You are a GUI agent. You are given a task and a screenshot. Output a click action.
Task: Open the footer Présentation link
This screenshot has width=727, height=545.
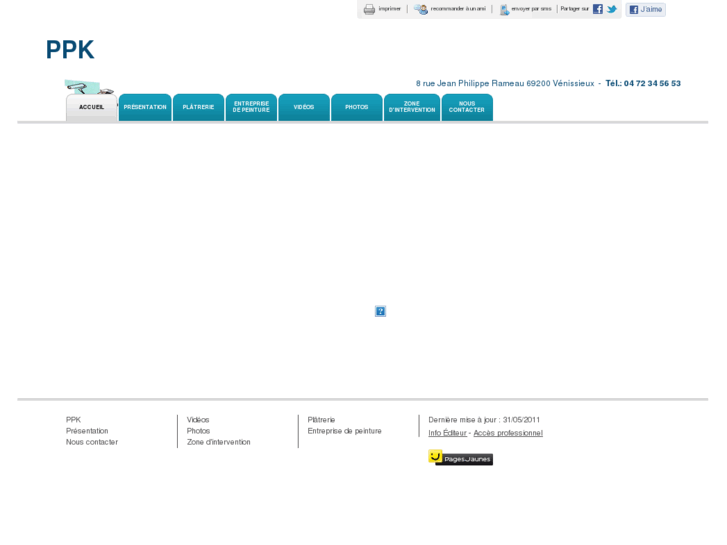point(87,431)
